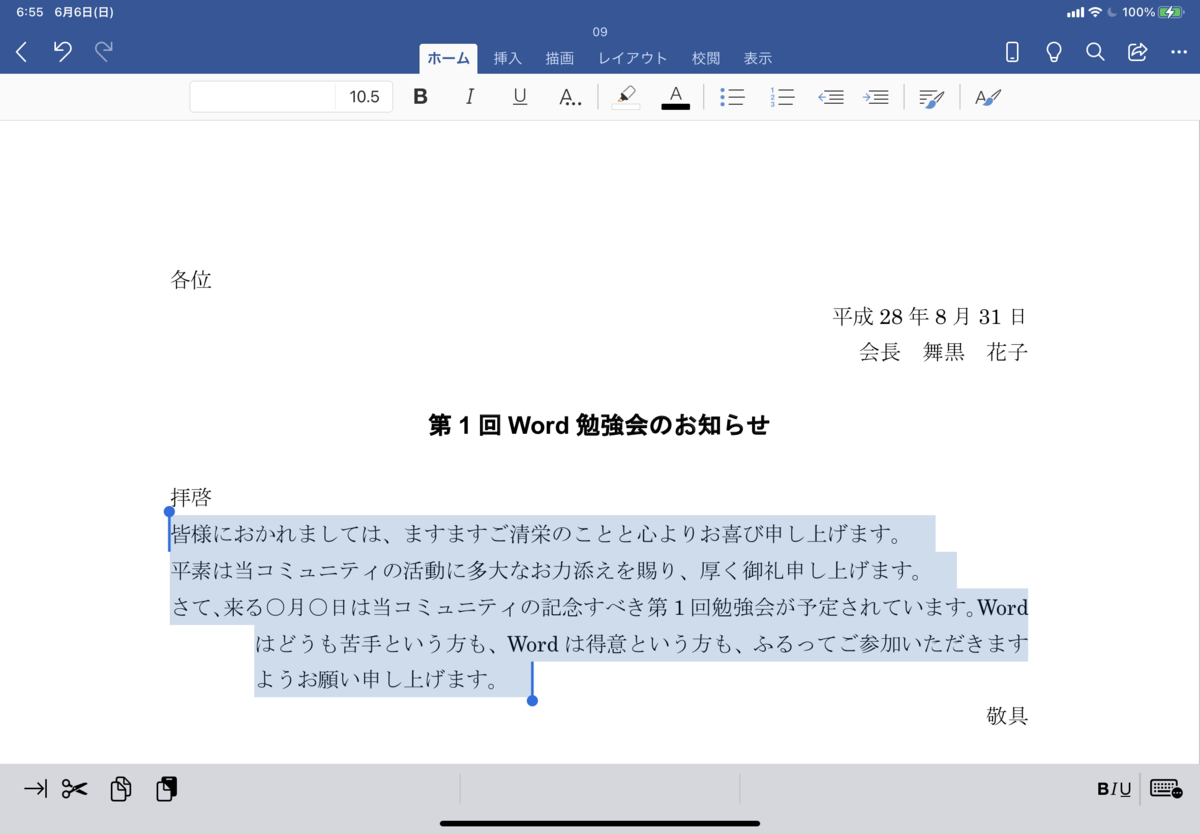
Task: Tap the back arrow to close document
Action: pos(22,52)
